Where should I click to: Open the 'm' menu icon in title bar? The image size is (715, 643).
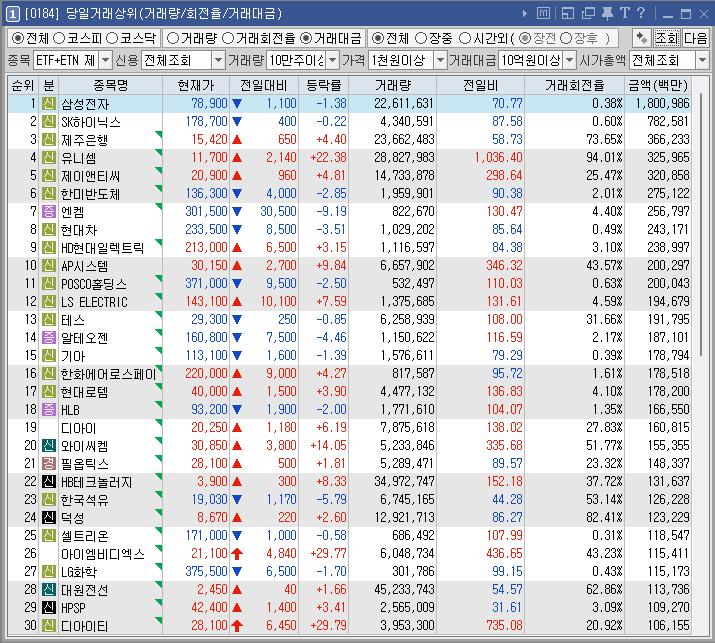click(543, 13)
